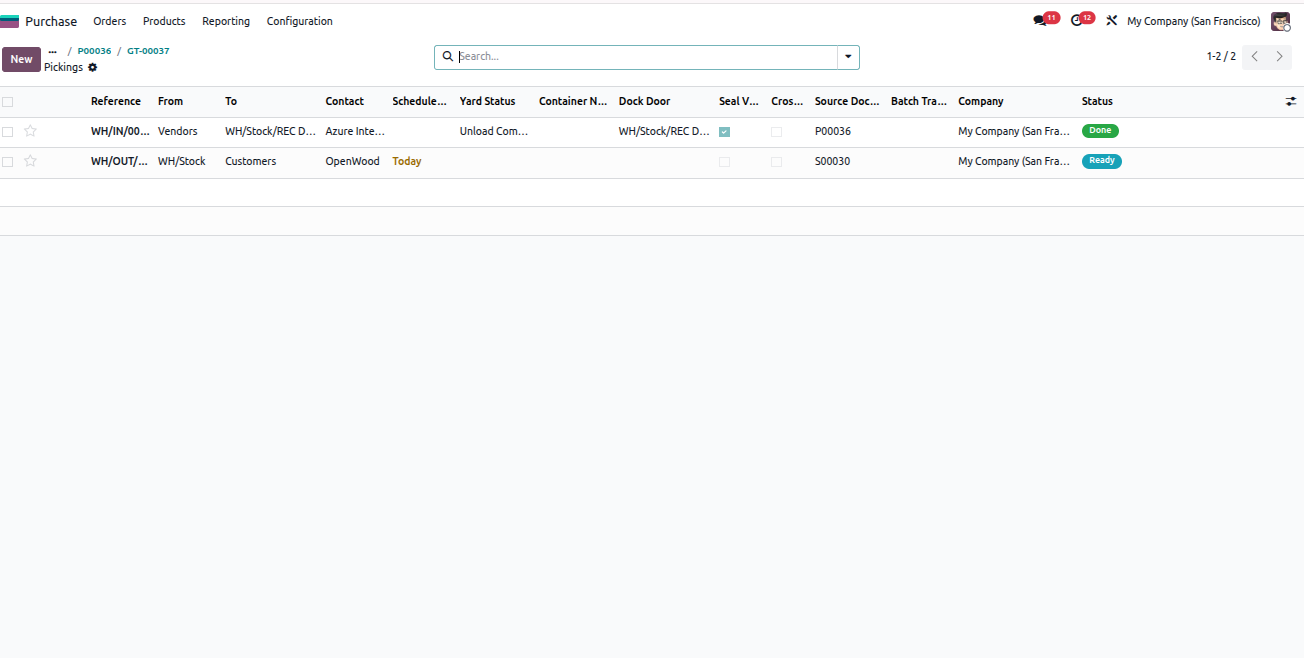Sort by Batch Transfer column header
Screen dimensions: 1304x658
(x=919, y=101)
